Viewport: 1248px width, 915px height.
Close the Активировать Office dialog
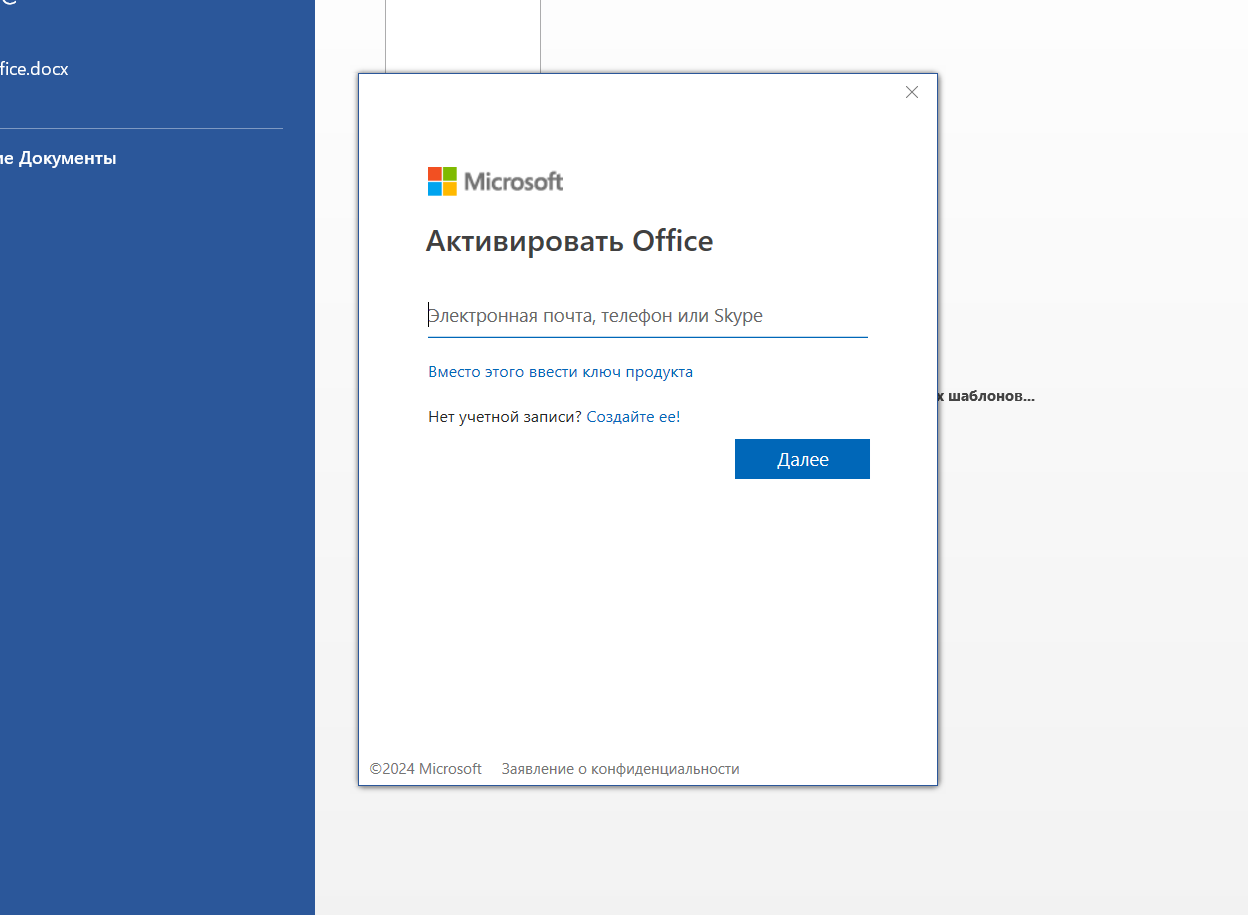911,92
